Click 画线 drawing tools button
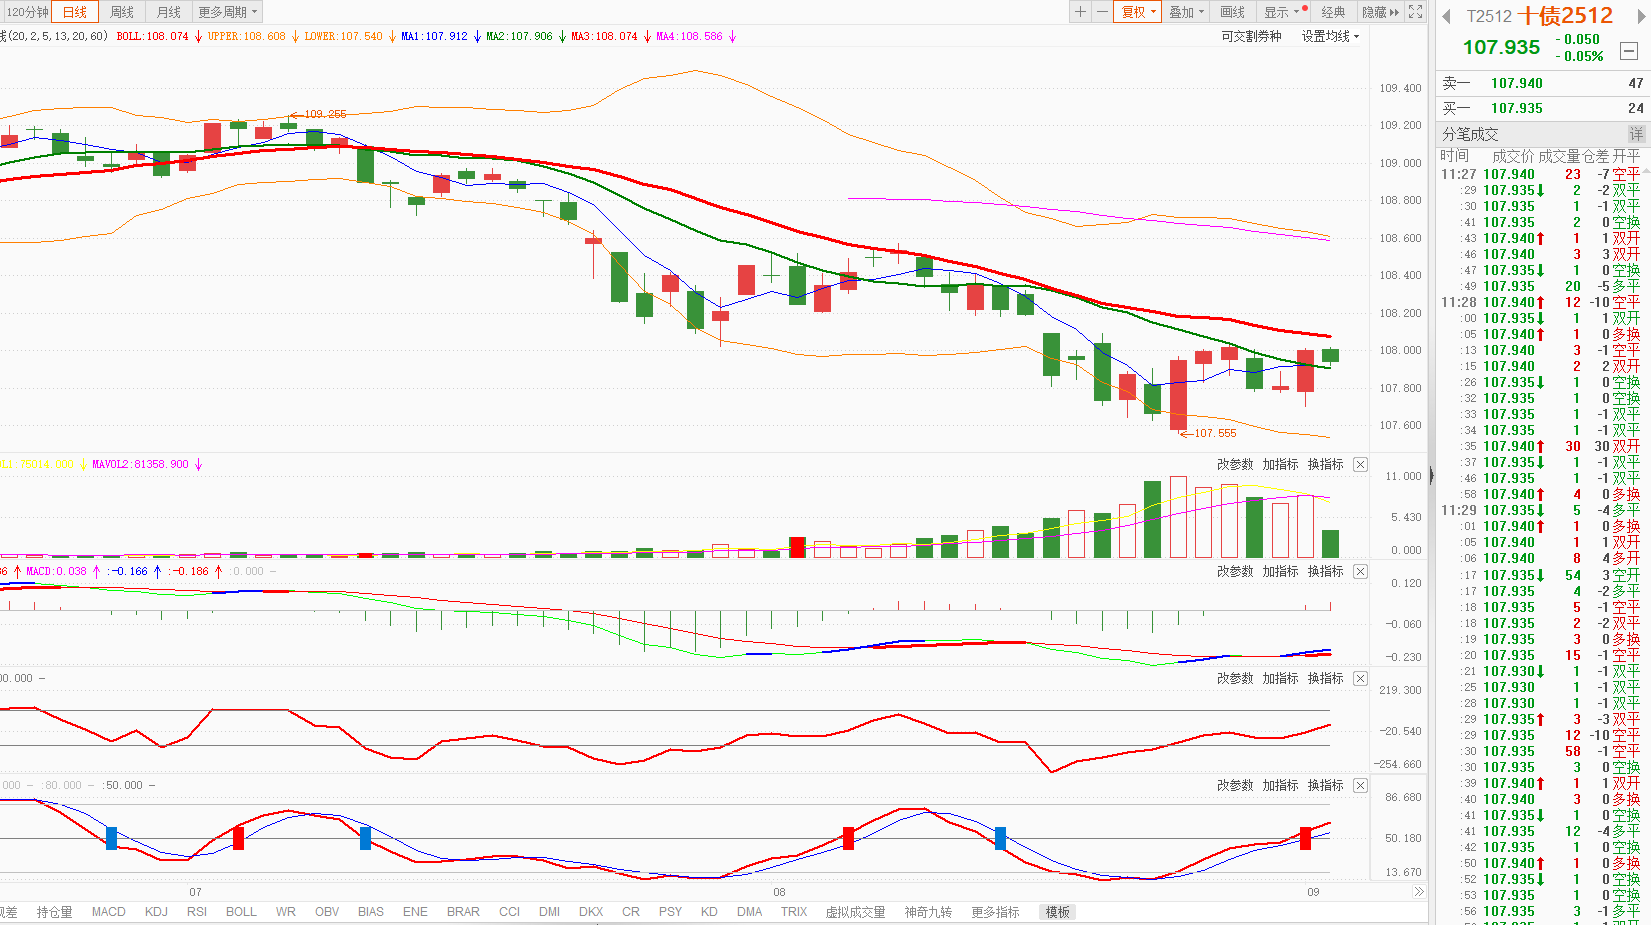Viewport: 1651px width, 925px height. click(1233, 12)
